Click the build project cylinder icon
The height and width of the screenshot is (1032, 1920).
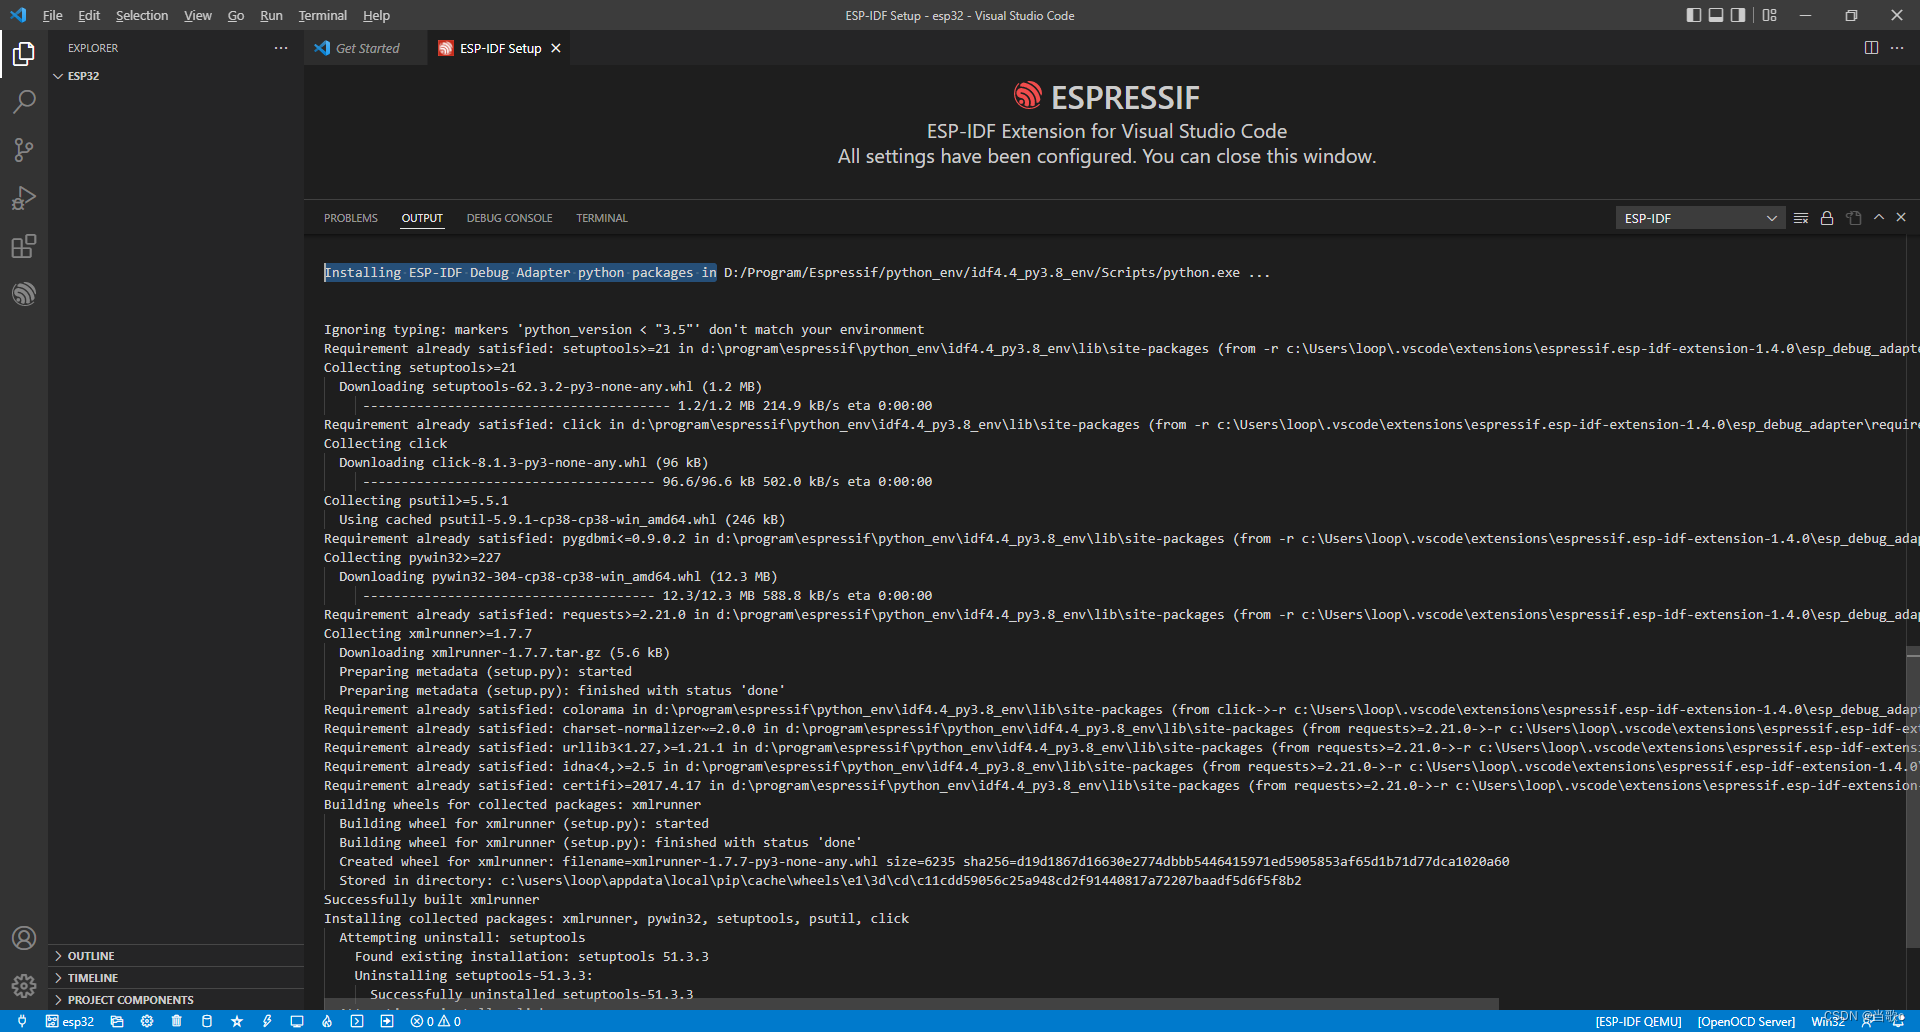click(x=207, y=1021)
